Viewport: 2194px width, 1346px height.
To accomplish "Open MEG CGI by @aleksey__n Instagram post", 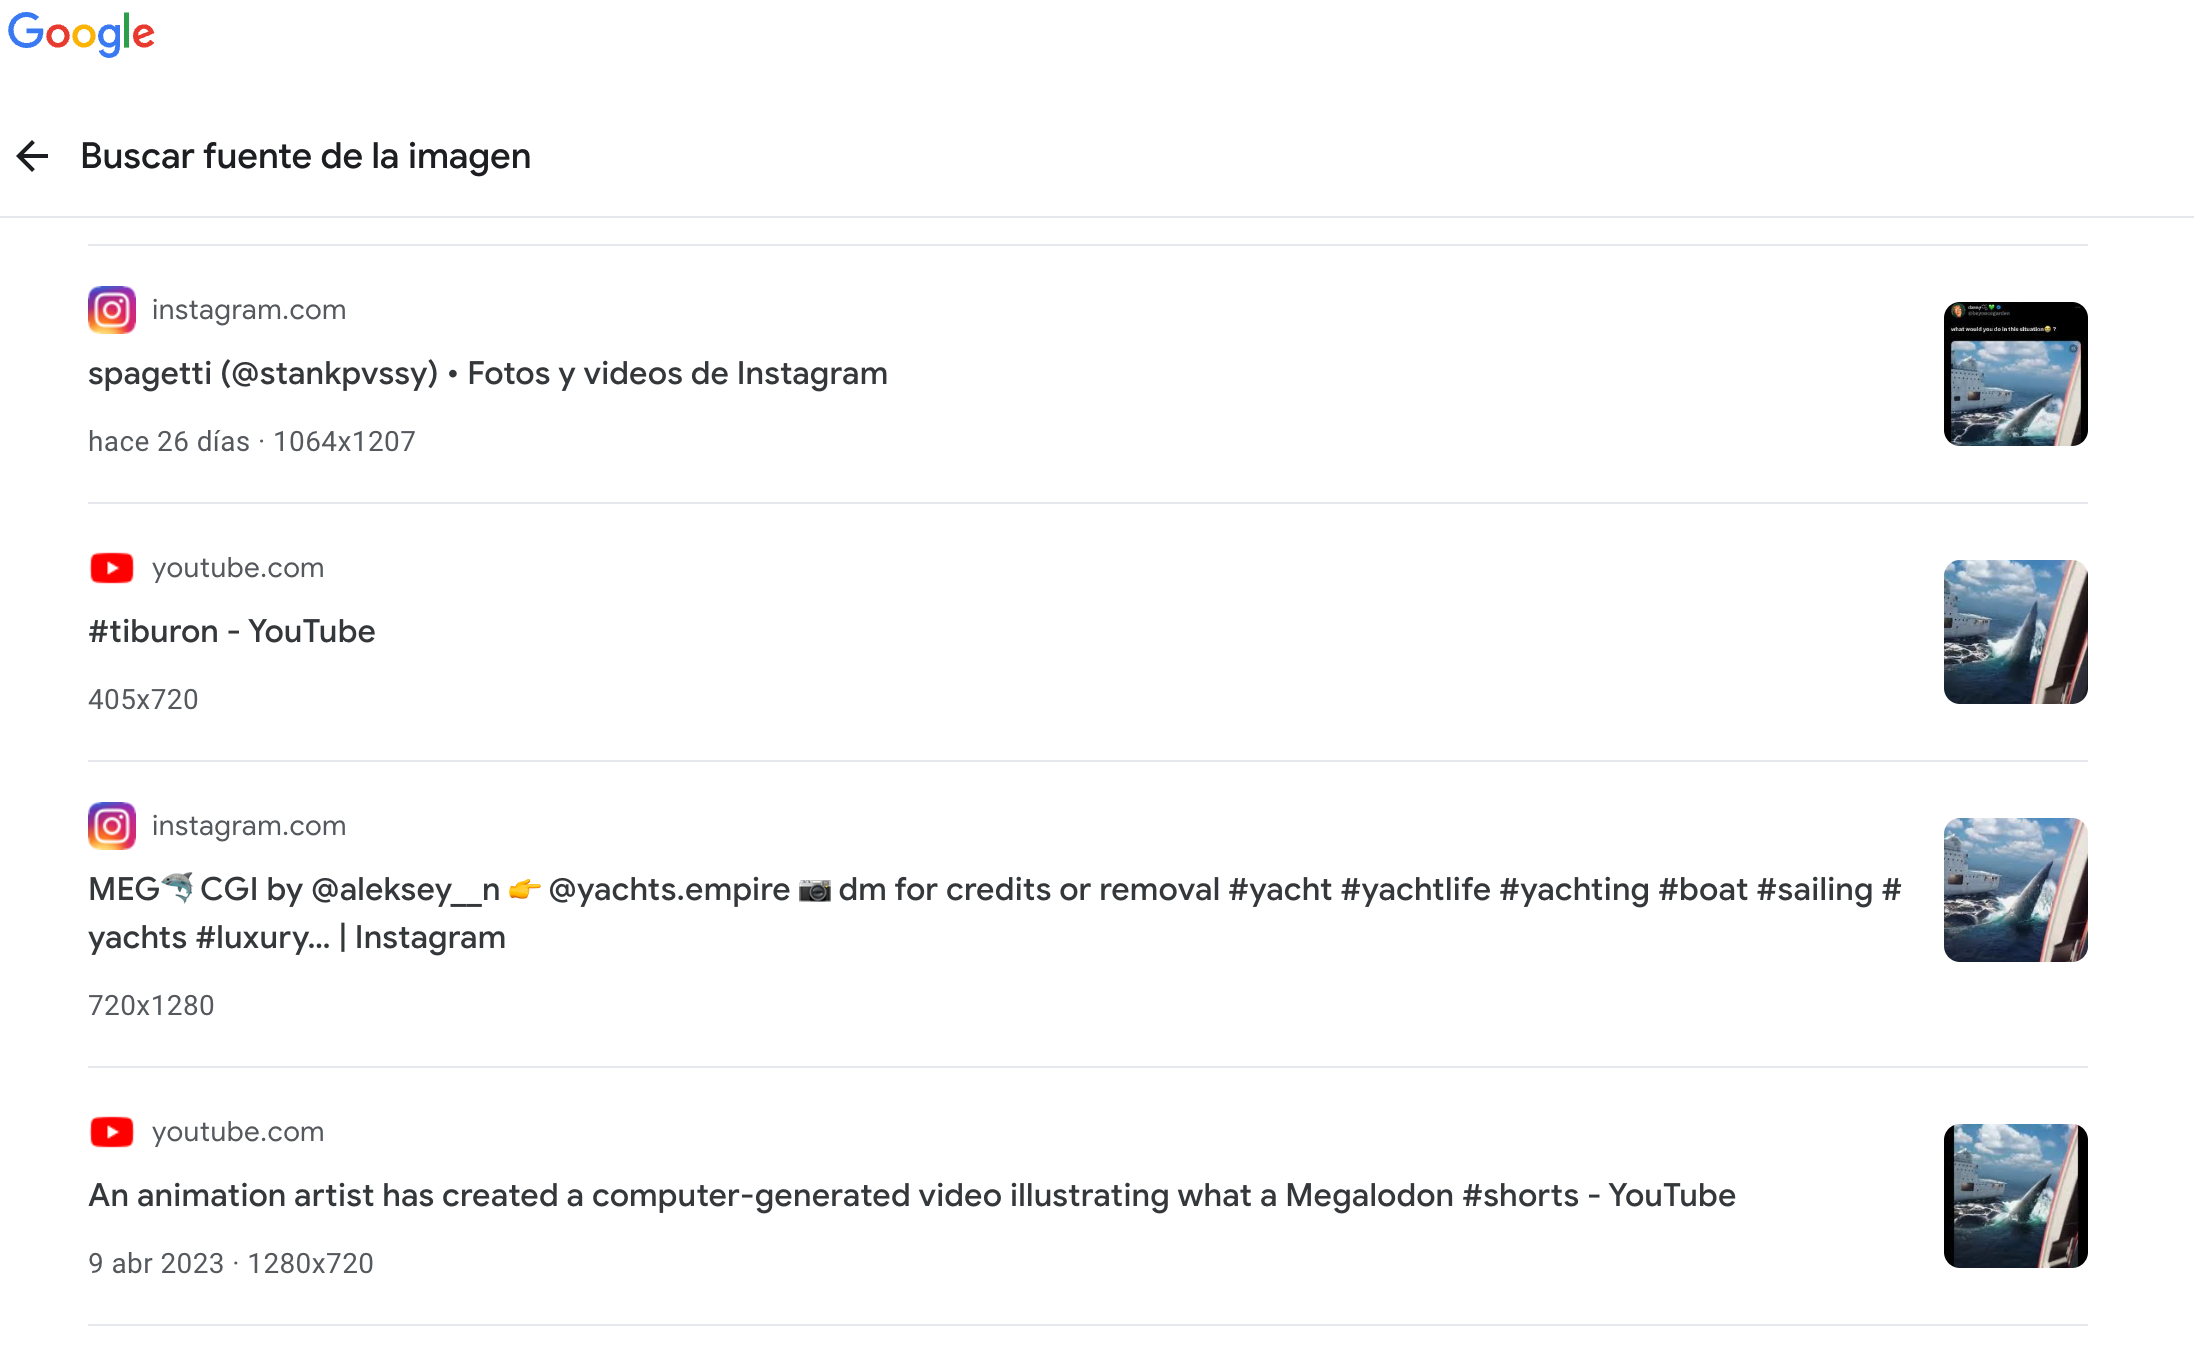I will point(994,913).
